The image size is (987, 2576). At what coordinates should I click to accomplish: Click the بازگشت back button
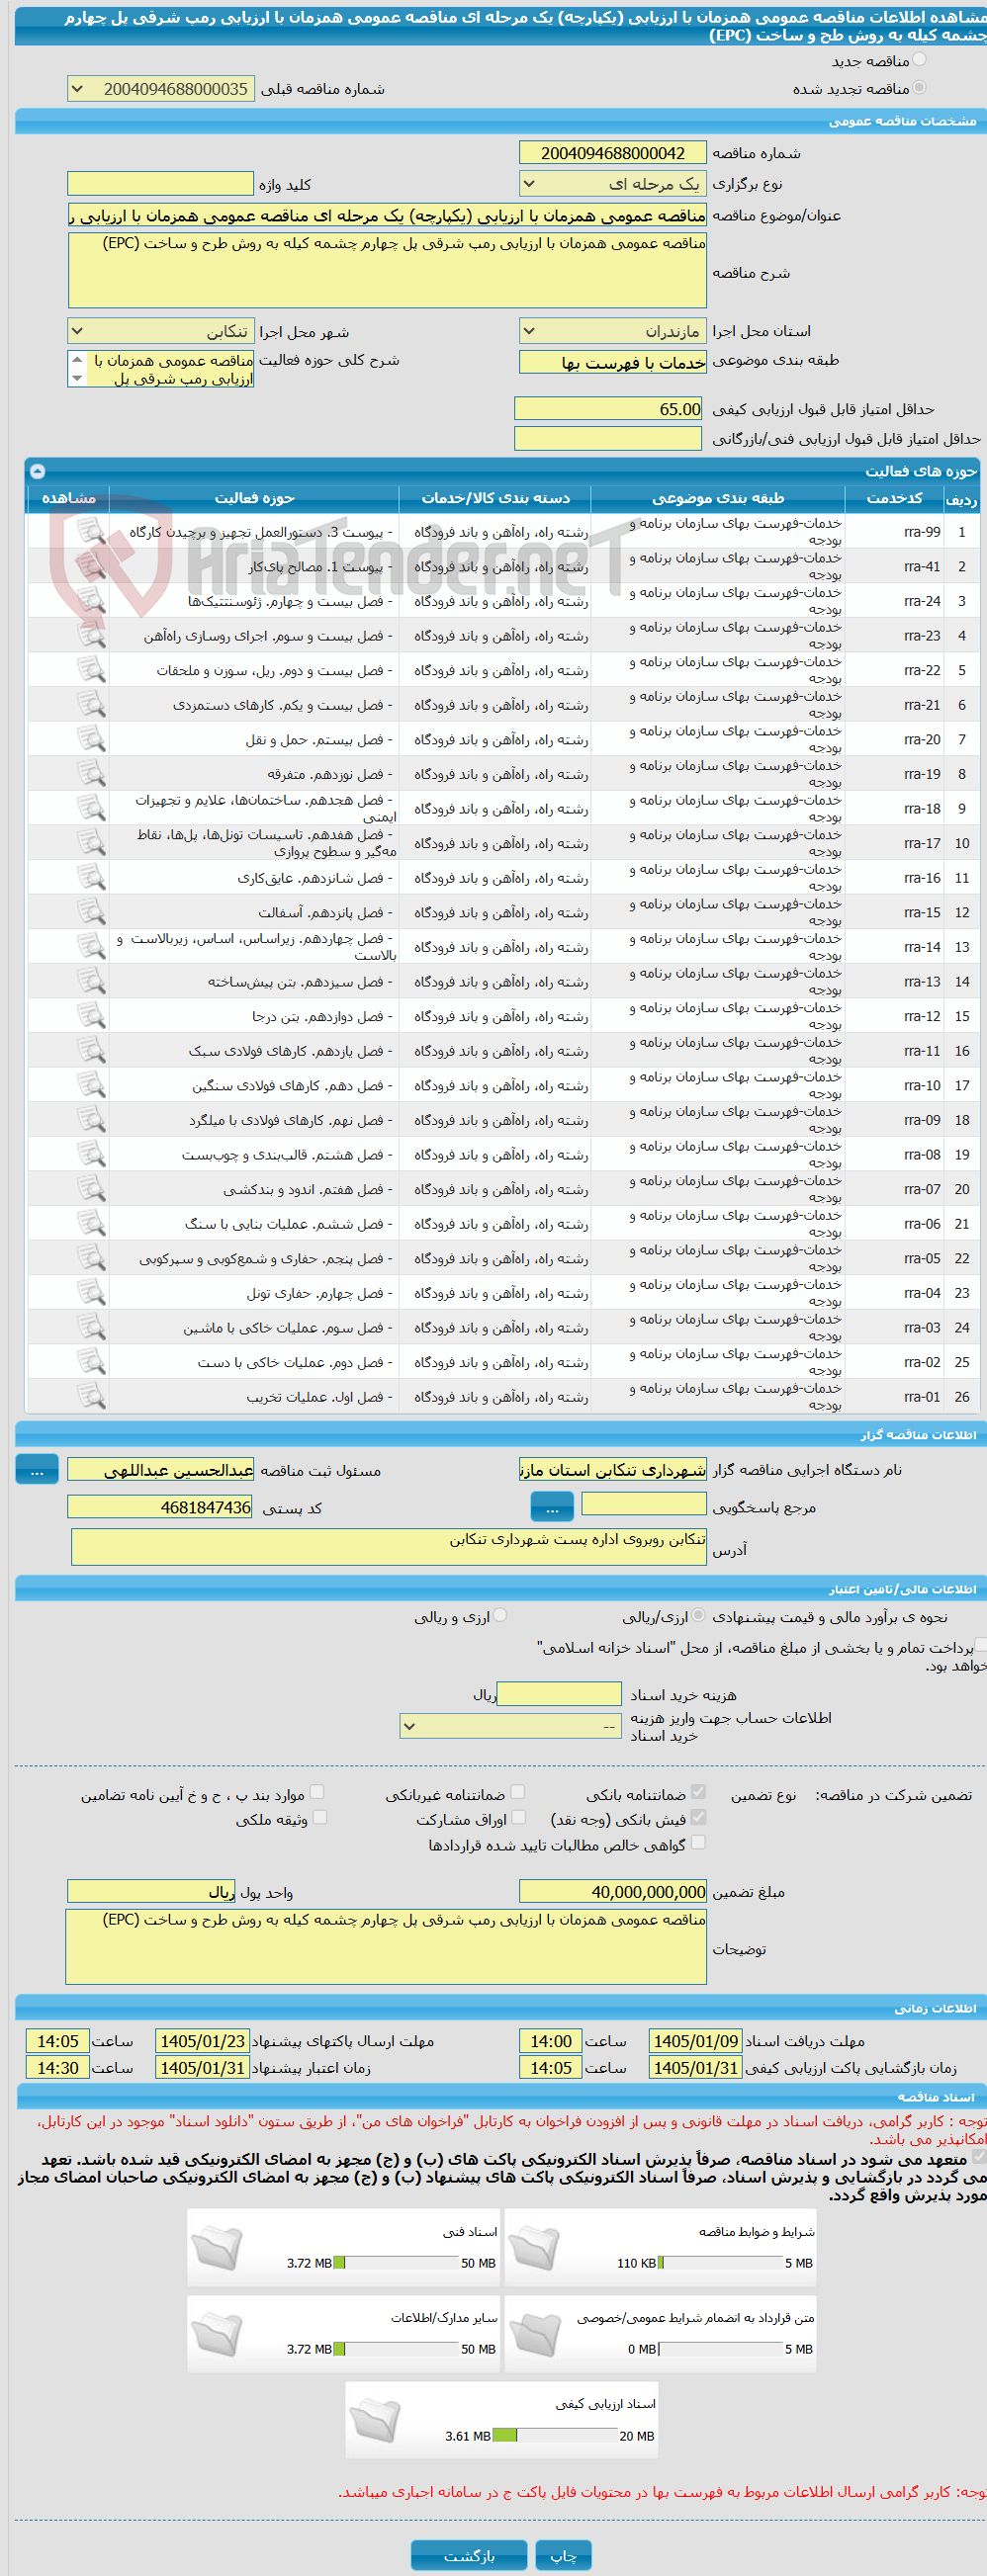469,2555
